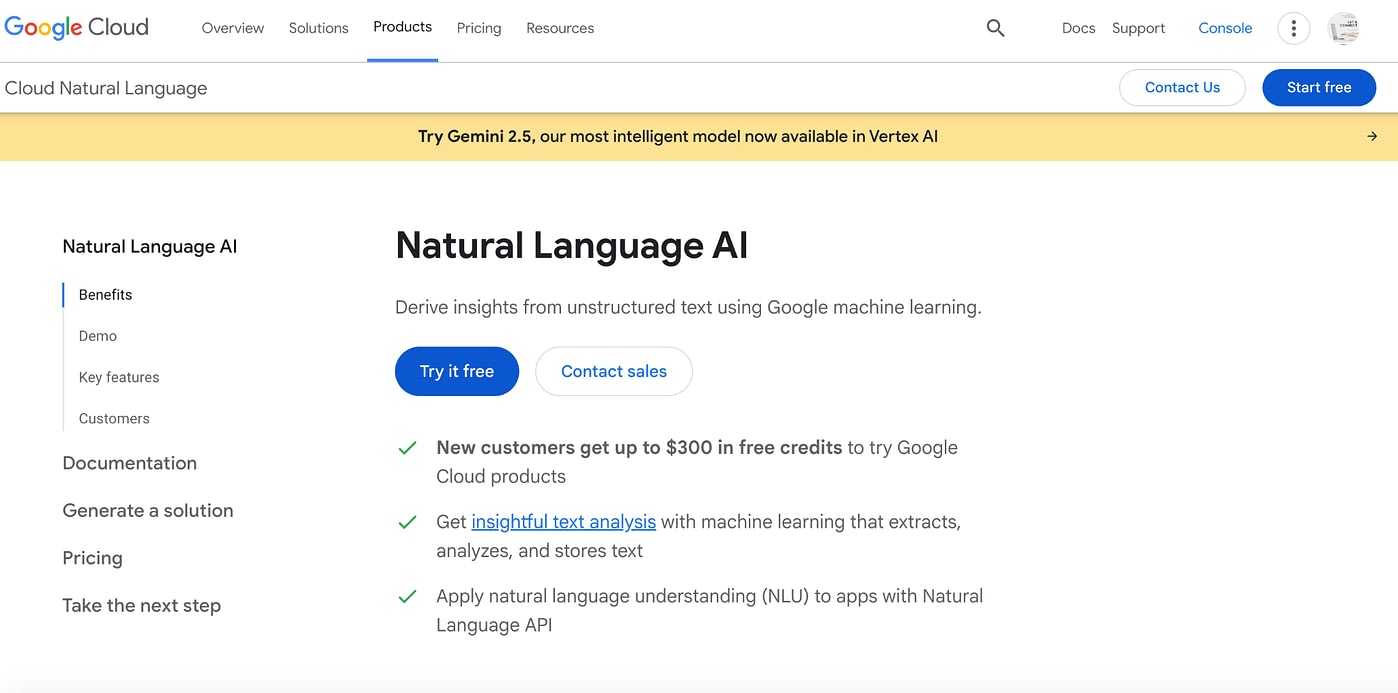This screenshot has width=1398, height=693.
Task: Click the Google Cloud logo
Action: click(x=76, y=27)
